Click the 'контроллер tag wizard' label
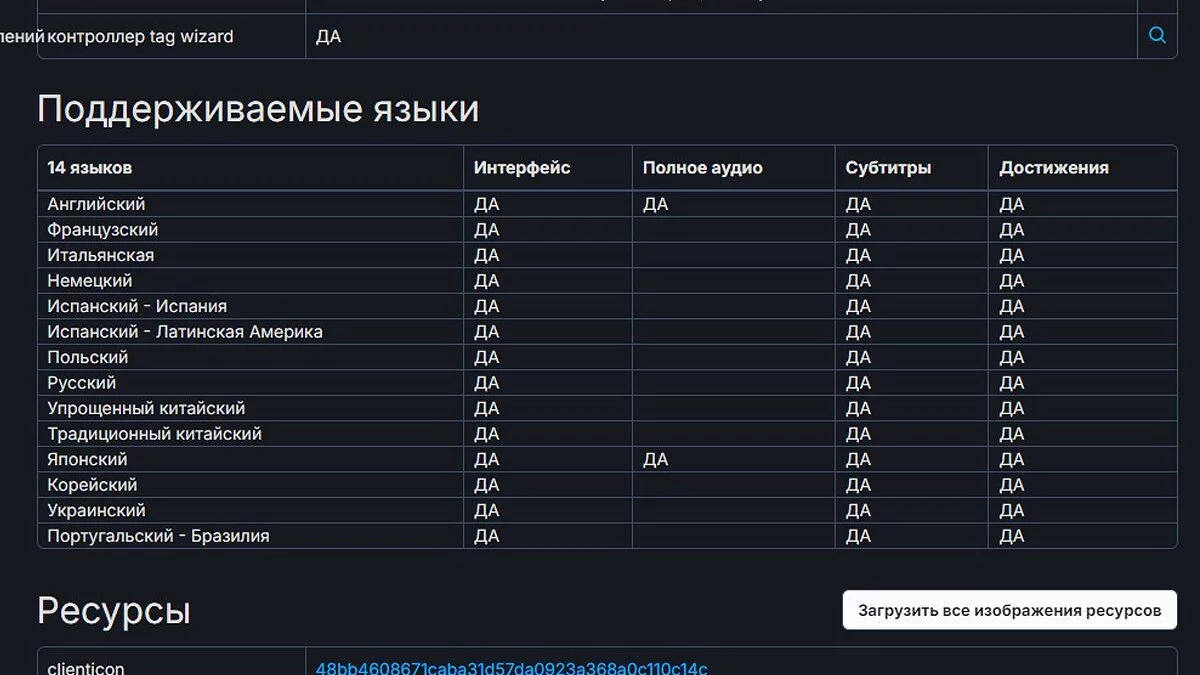 (140, 37)
